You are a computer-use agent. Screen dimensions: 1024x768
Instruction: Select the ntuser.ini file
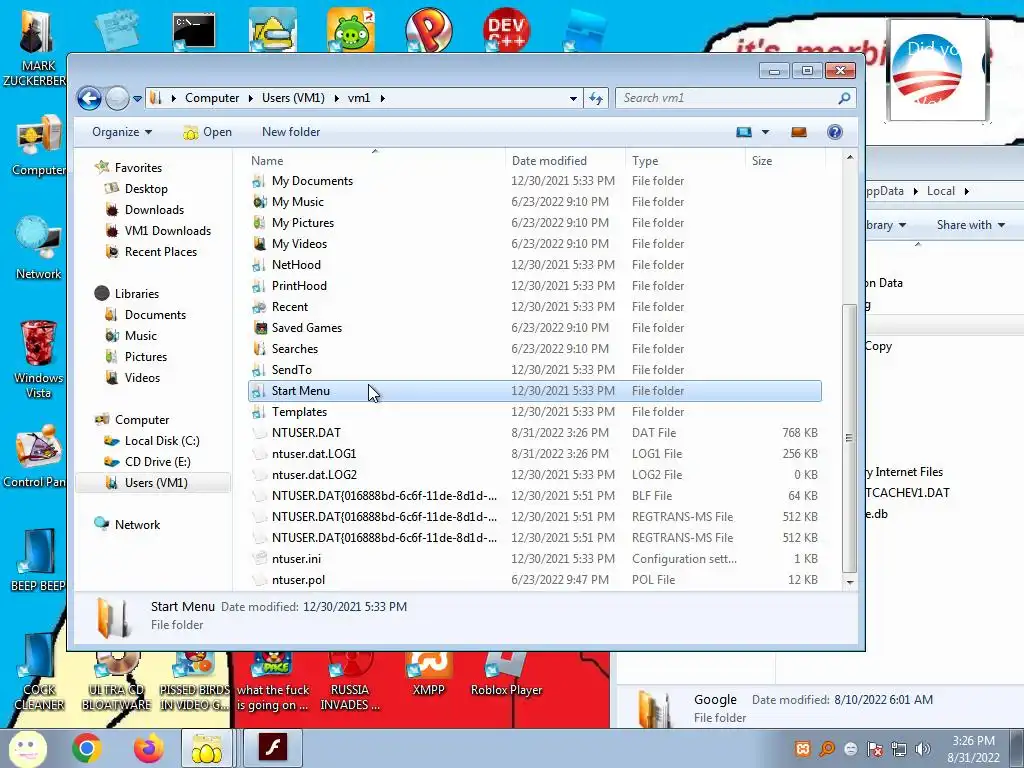535,558
